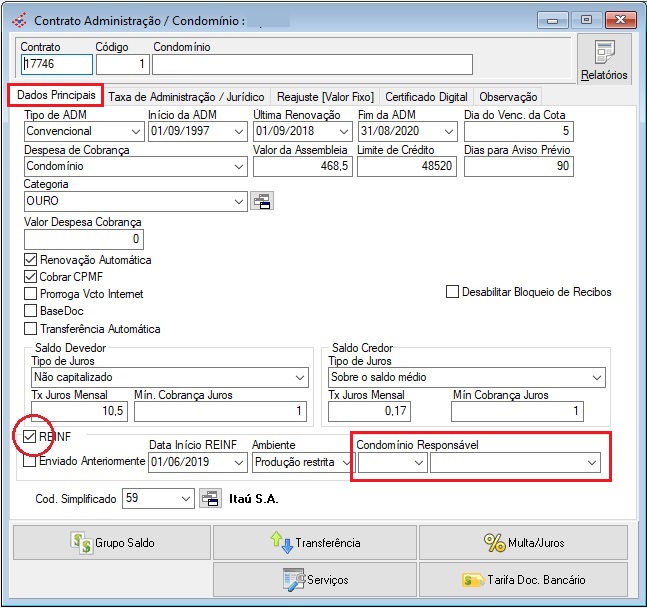Expand the Despesa de Cobrança dropdown
647x608 pixels.
(238, 166)
